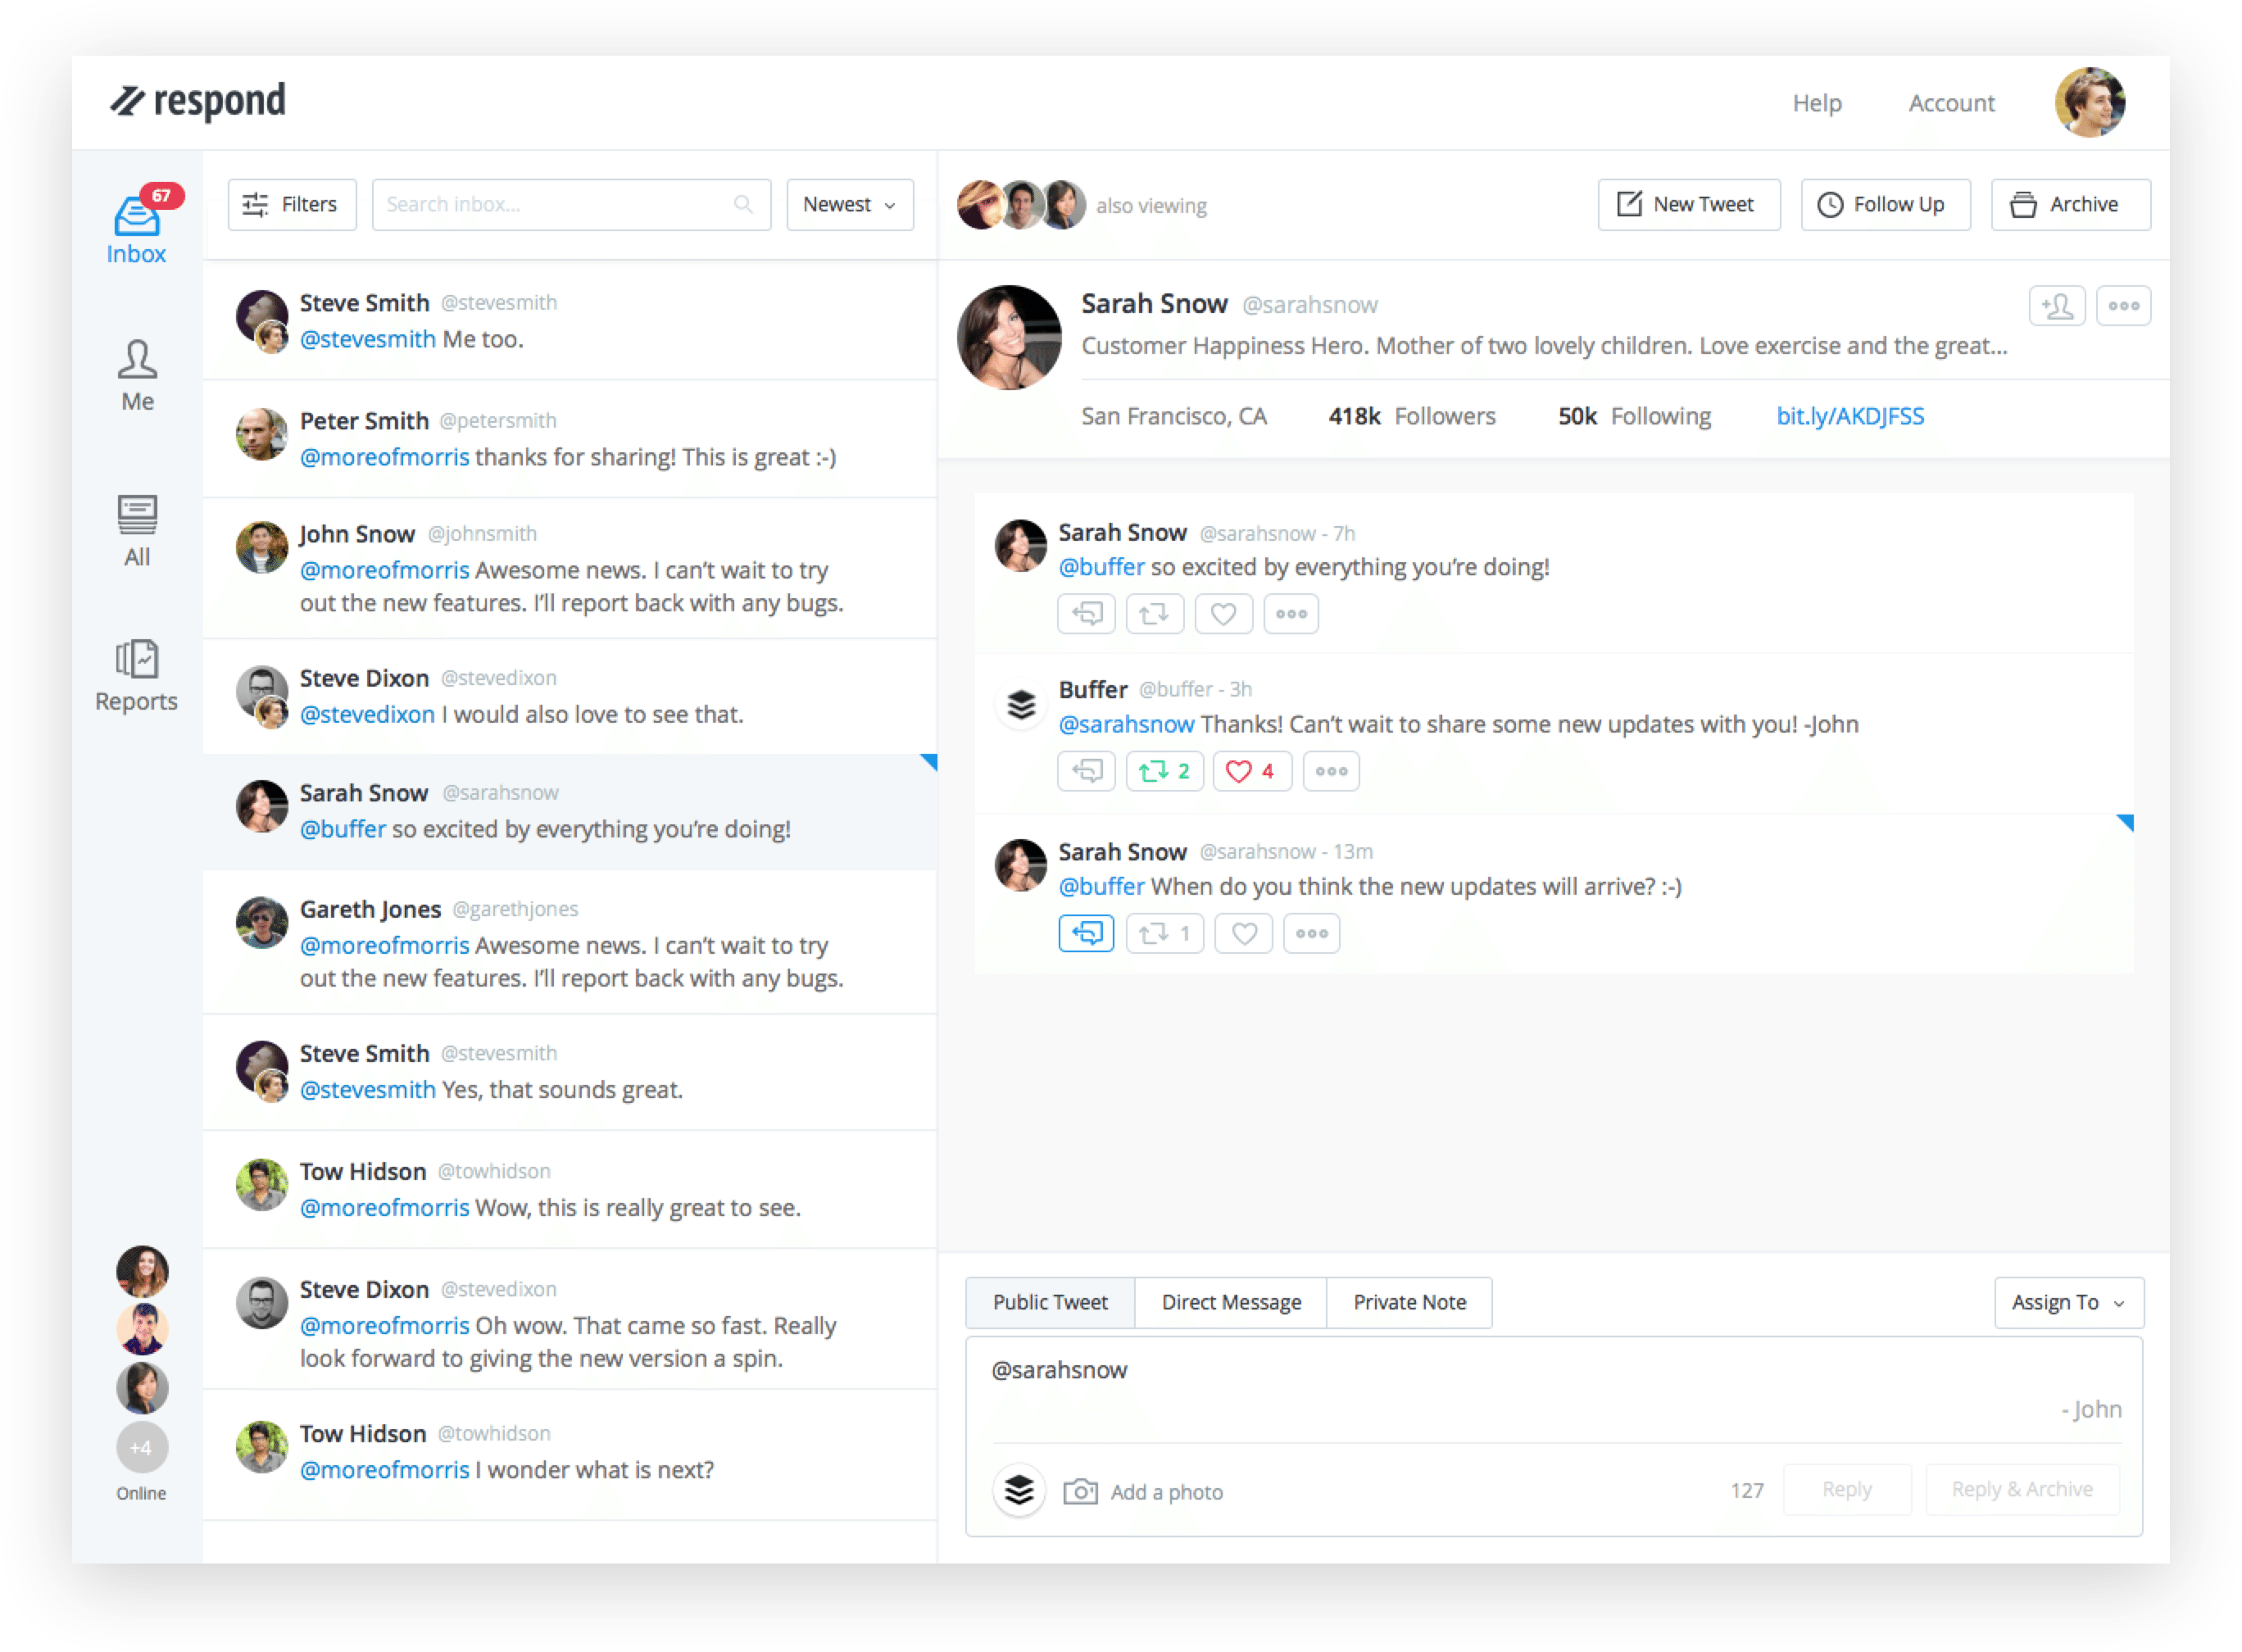Click the follow icon on Sarah Snow's profile
The width and height of the screenshot is (2242, 1652).
[2057, 305]
